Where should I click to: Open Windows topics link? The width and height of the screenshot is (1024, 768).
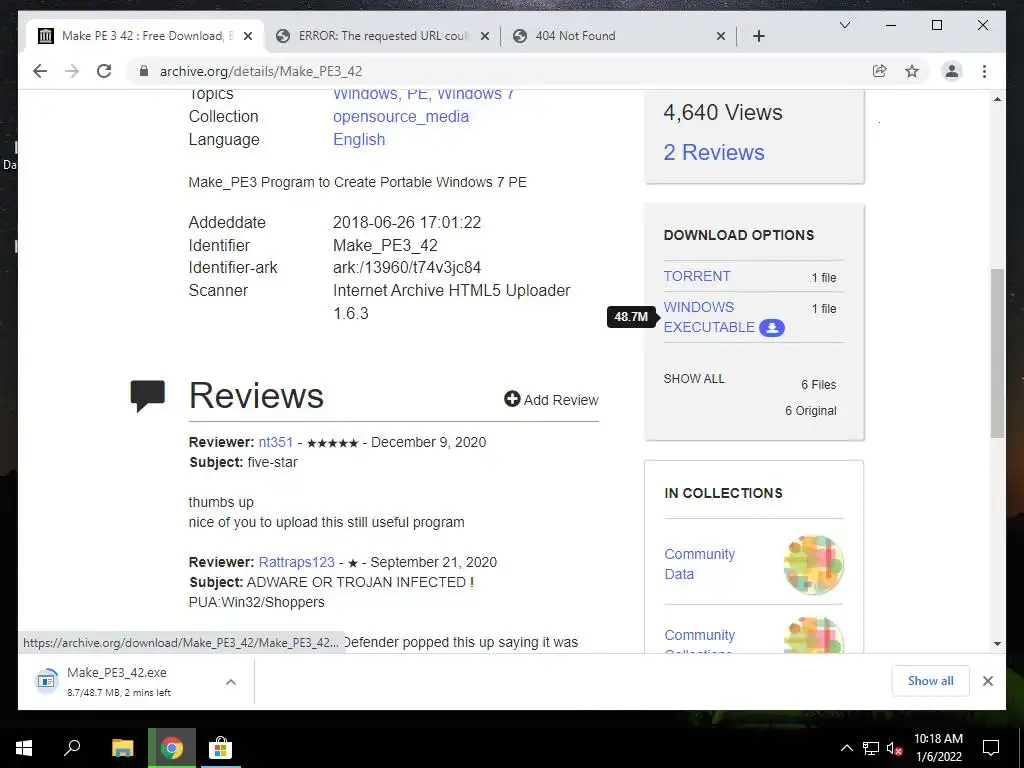coord(365,94)
